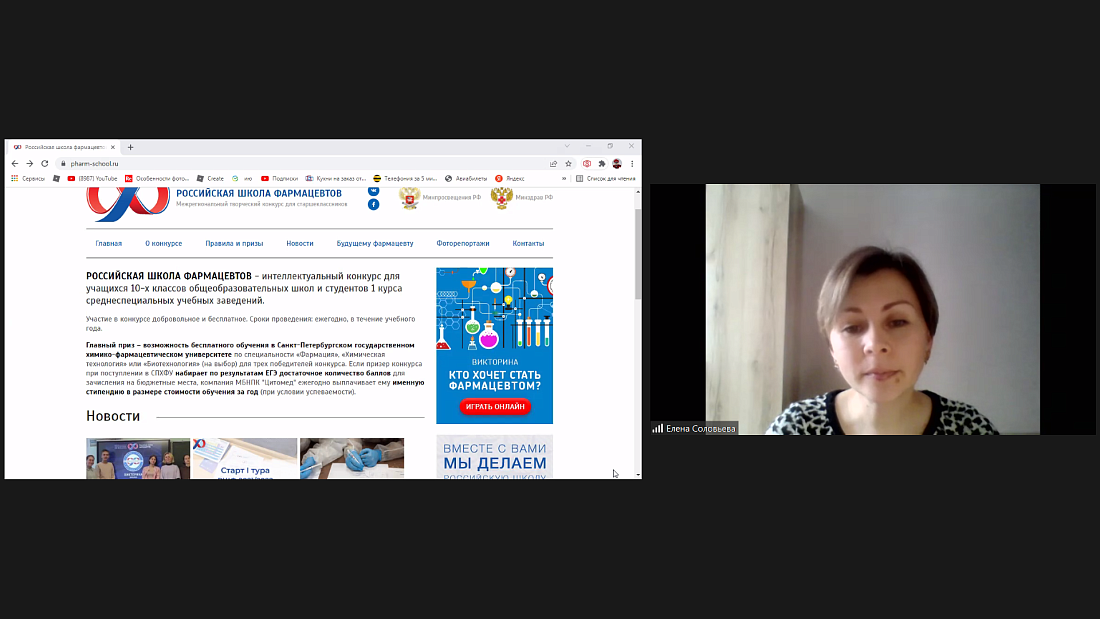The width and height of the screenshot is (1100, 619).
Task: Open the Facebook social icon in the header
Action: click(373, 204)
